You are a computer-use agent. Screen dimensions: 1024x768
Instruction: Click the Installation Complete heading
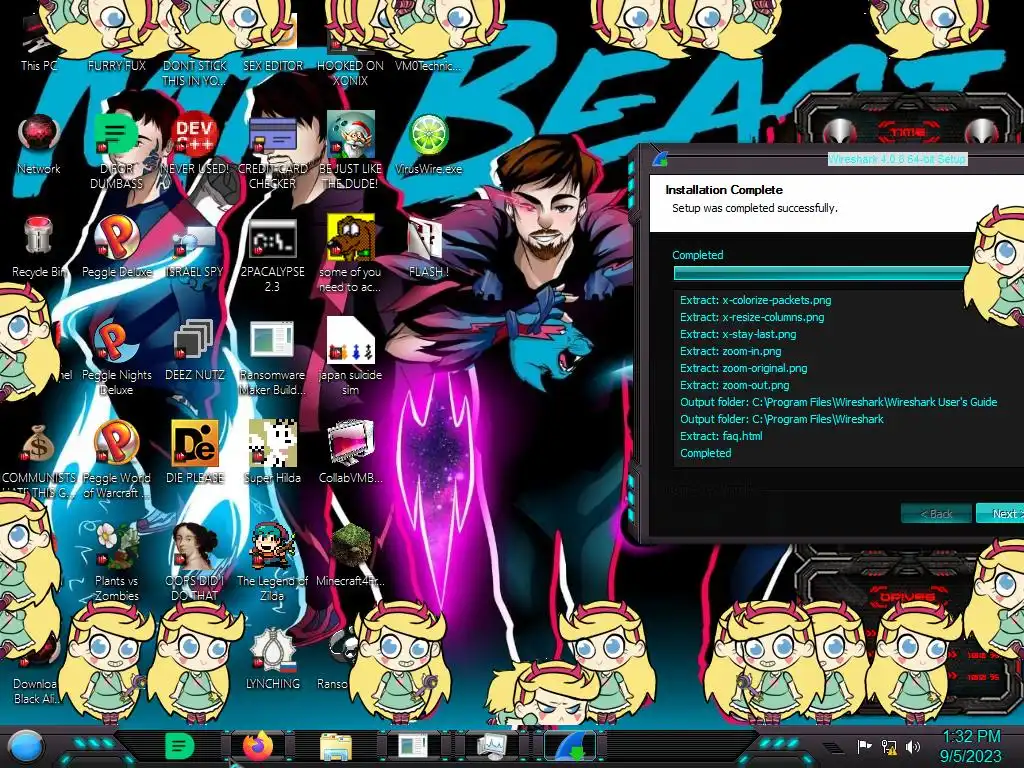[724, 190]
